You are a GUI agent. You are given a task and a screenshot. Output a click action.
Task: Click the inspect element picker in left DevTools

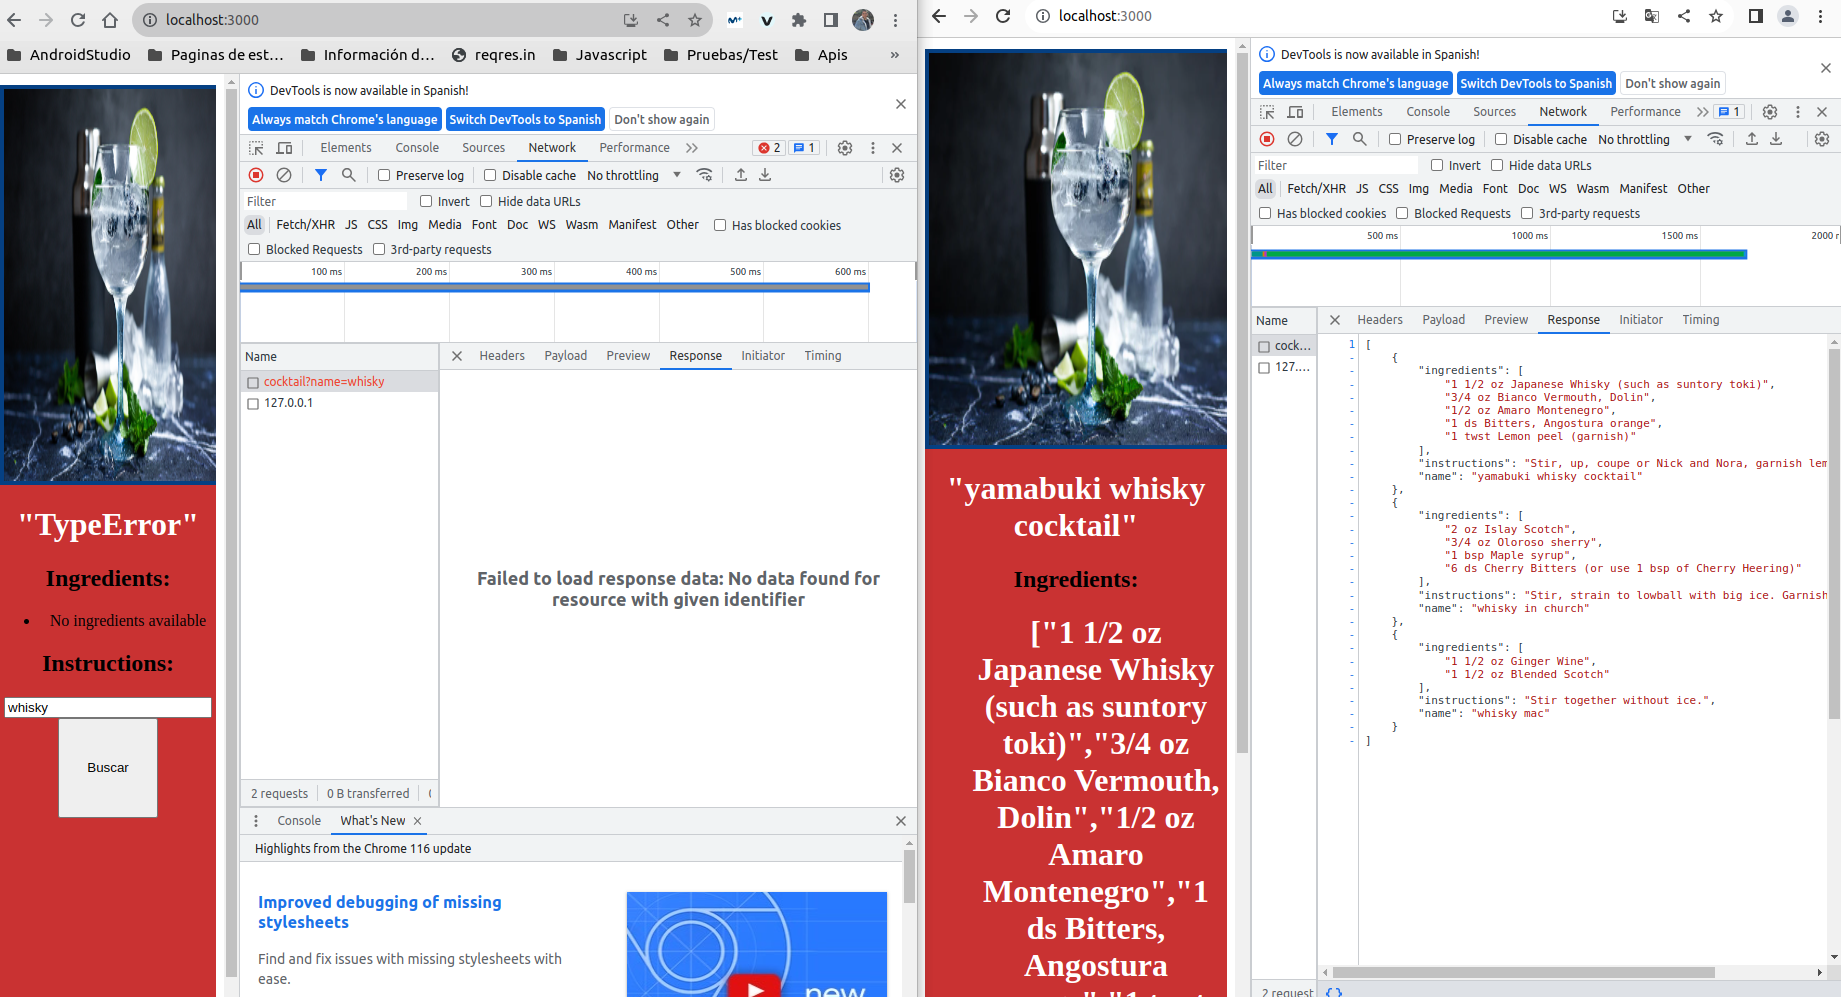coord(257,148)
